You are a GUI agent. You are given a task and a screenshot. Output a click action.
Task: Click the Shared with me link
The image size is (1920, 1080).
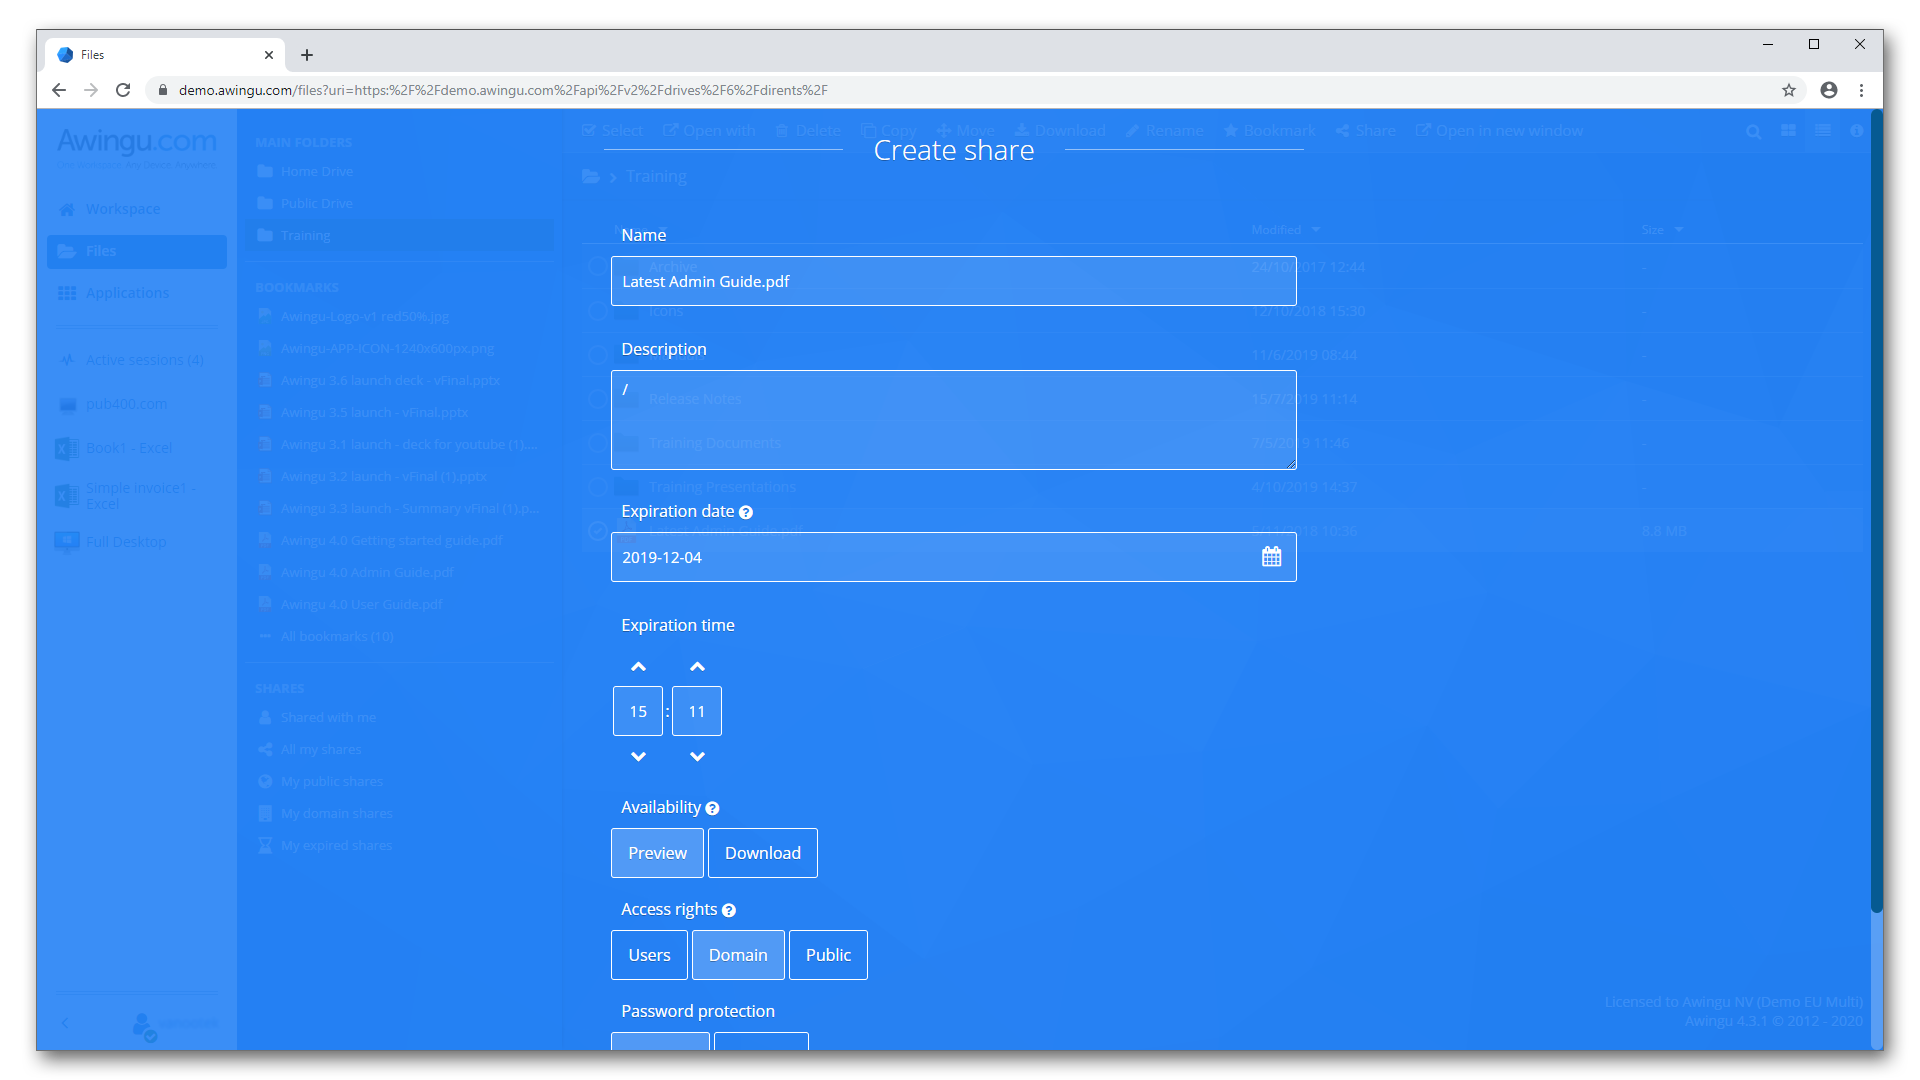(328, 716)
